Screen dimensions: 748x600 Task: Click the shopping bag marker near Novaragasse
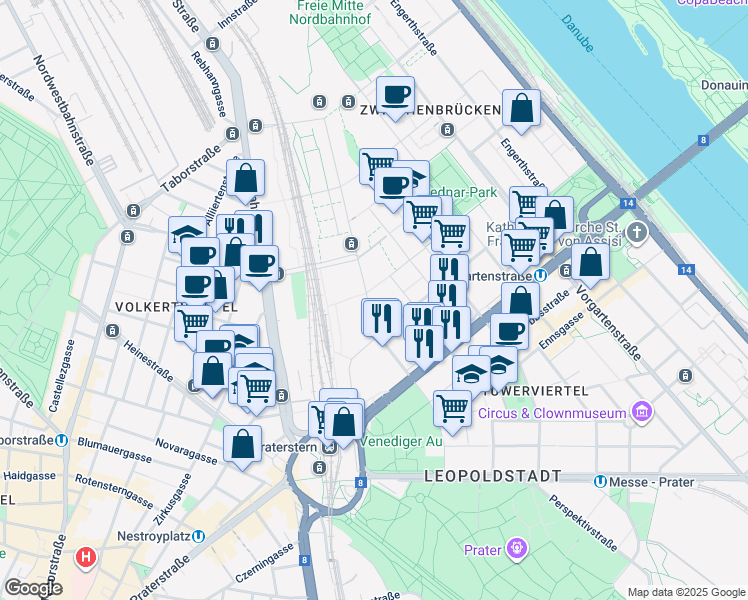(242, 445)
